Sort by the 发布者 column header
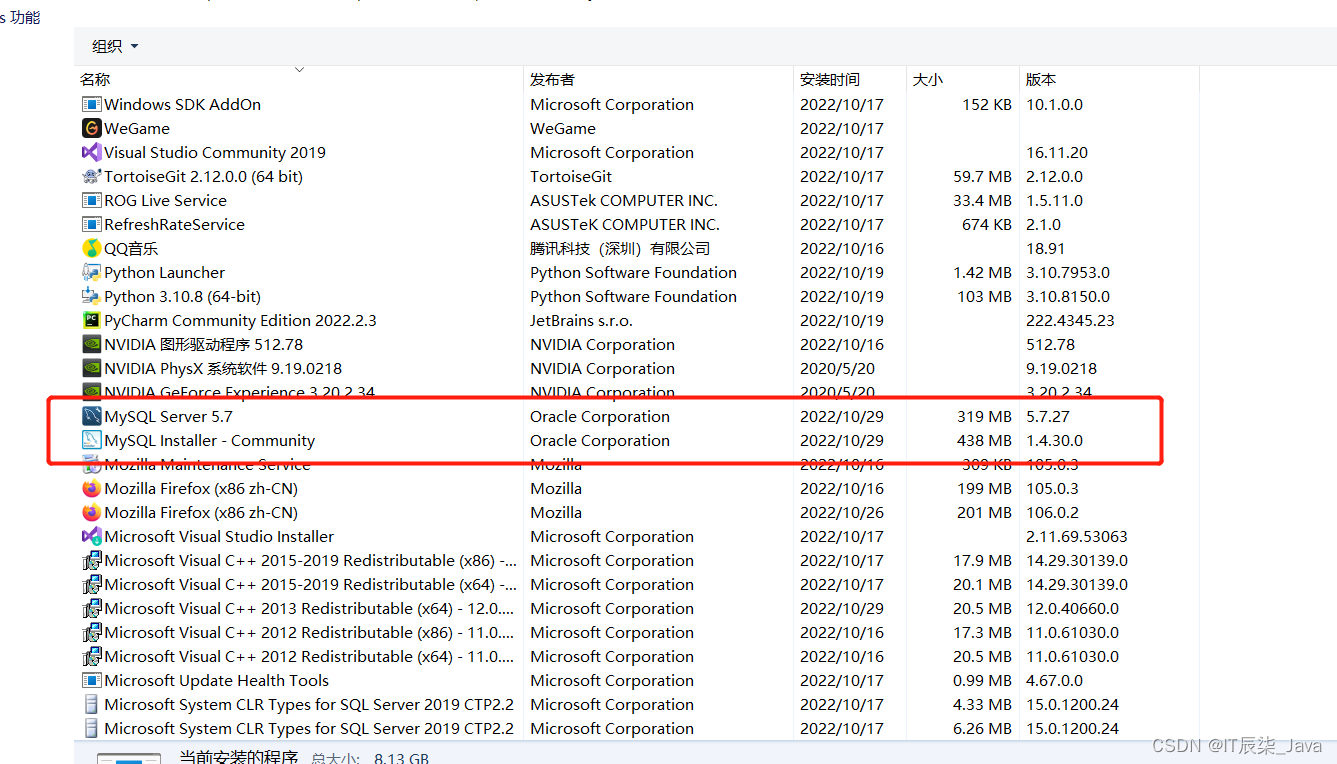This screenshot has width=1337, height=764. 552,79
